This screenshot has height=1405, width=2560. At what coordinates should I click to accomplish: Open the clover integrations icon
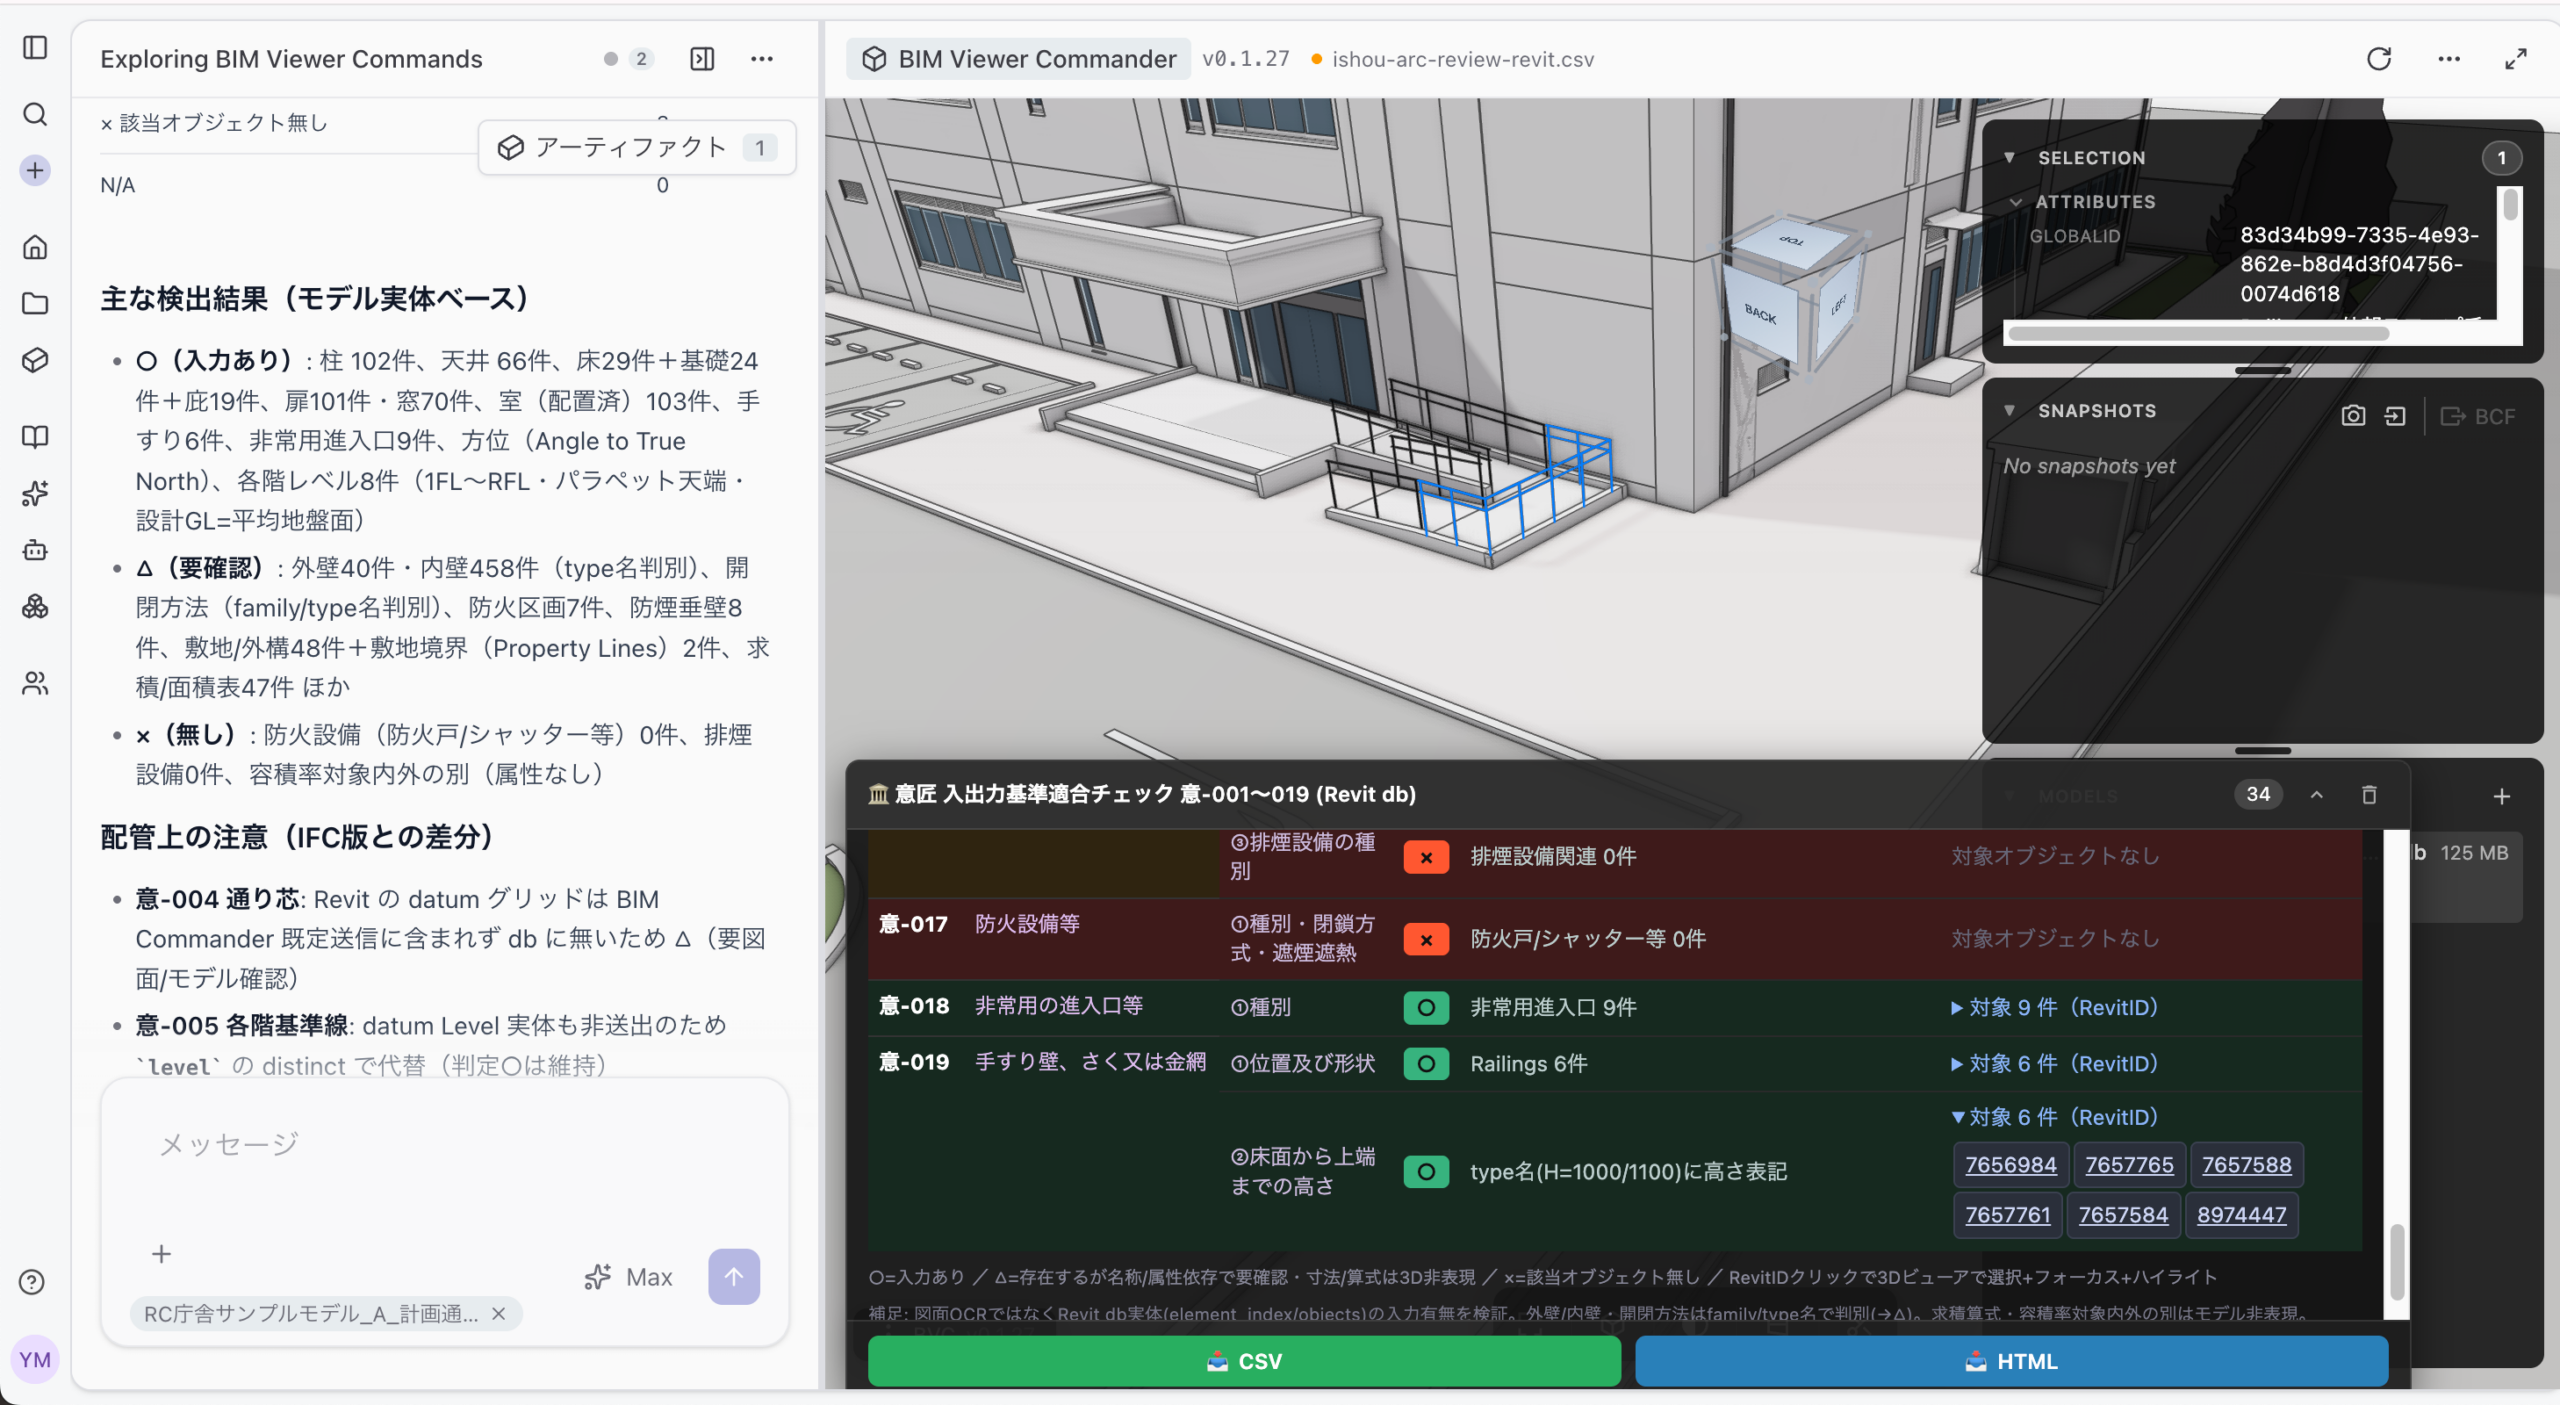coord(35,606)
